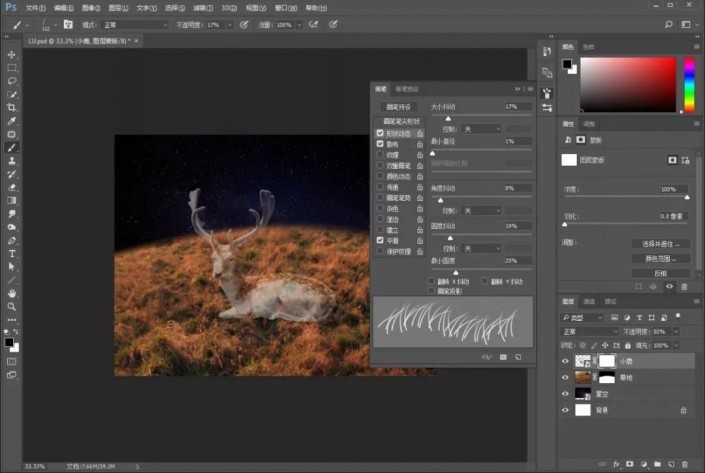Hide the top deer layer visibility eye
The width and height of the screenshot is (705, 473).
pos(566,362)
